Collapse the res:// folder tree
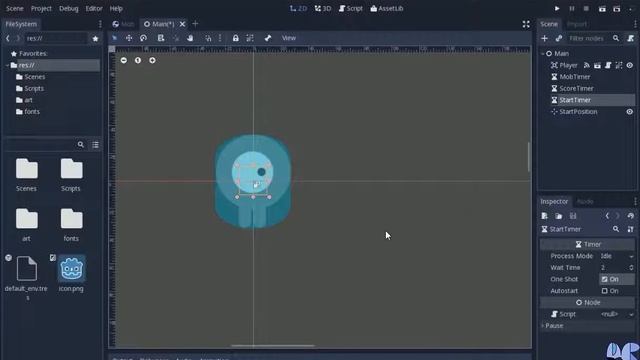Viewport: 640px width, 360px height. (x=7, y=65)
